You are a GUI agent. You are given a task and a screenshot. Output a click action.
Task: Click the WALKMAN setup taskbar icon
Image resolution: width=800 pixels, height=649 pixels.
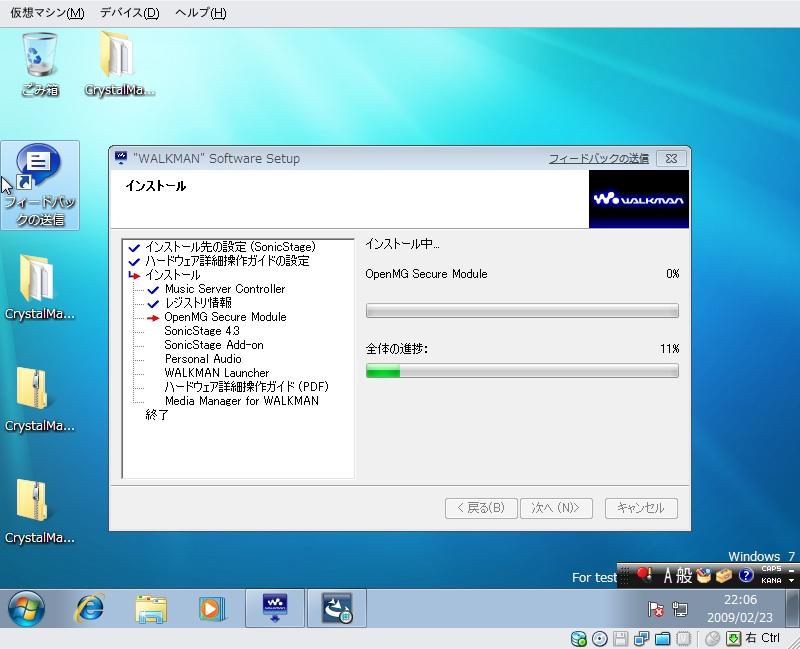274,608
